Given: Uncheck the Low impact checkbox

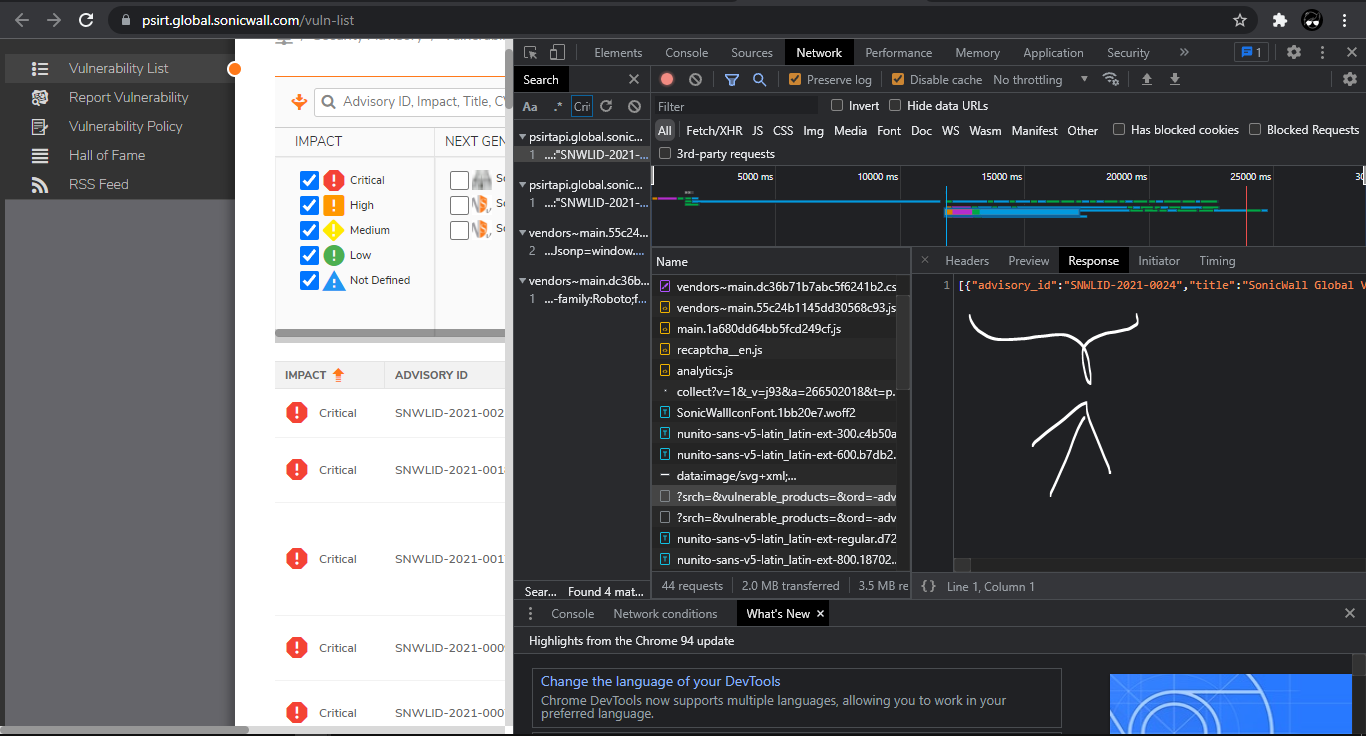Looking at the screenshot, I should (x=309, y=255).
